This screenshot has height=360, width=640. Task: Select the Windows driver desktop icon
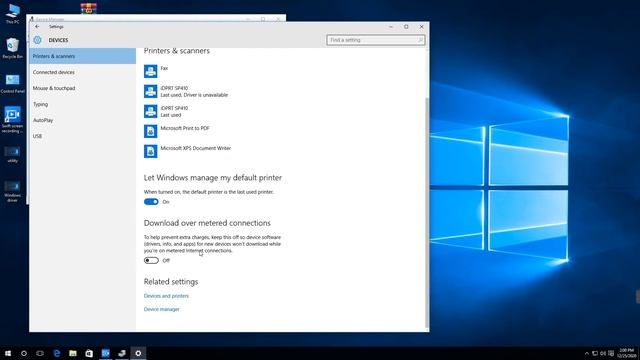point(12,191)
